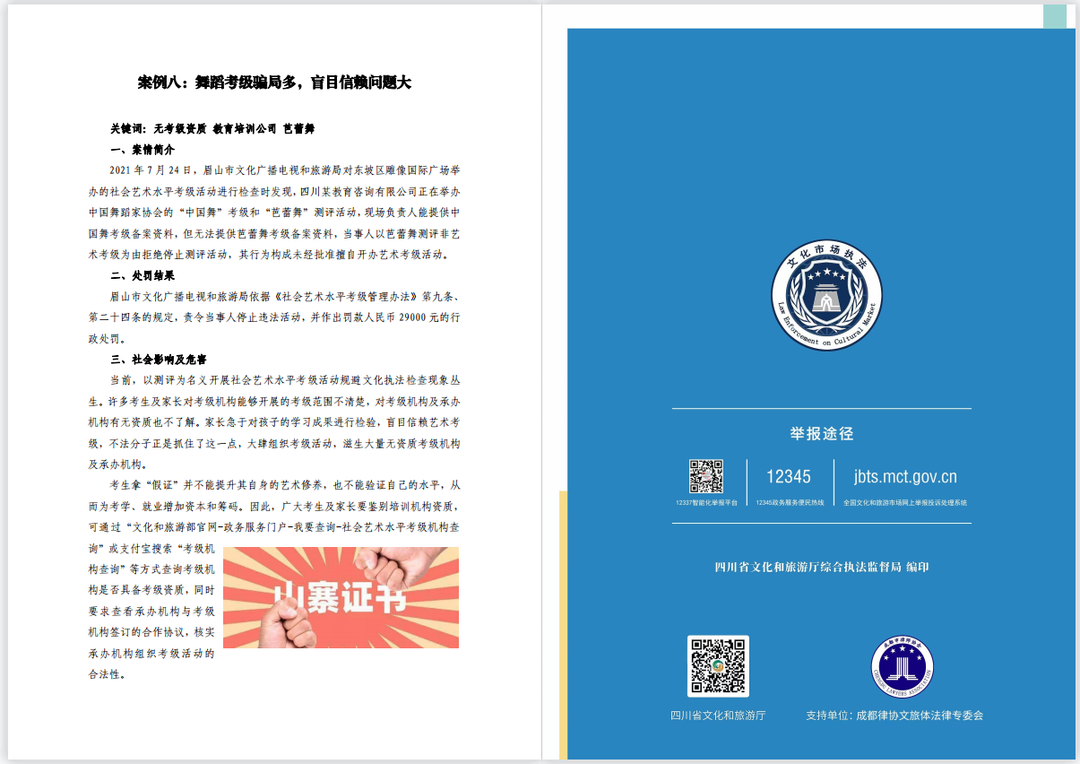Click the heading 一、案情简介
The image size is (1080, 764).
click(x=143, y=149)
